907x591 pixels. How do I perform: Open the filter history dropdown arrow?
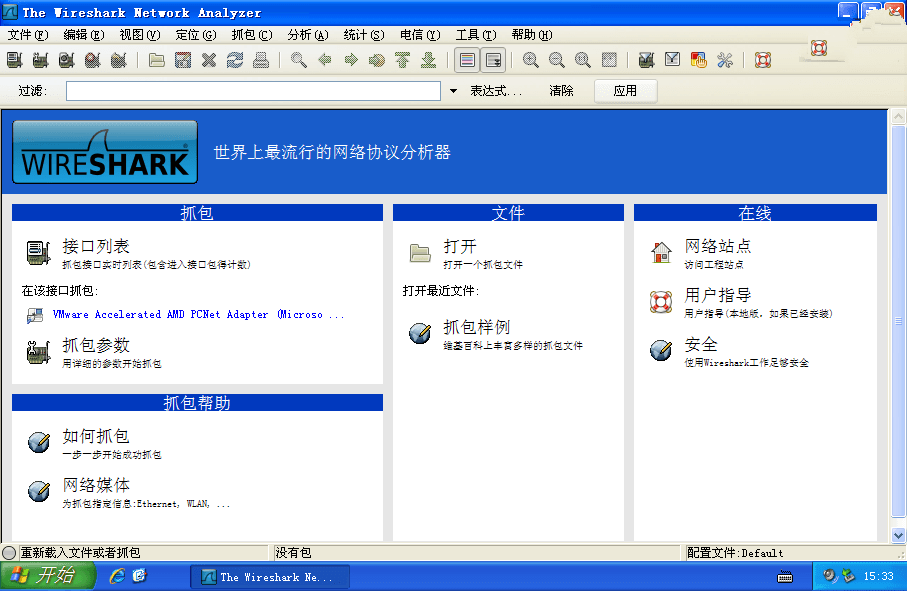452,90
